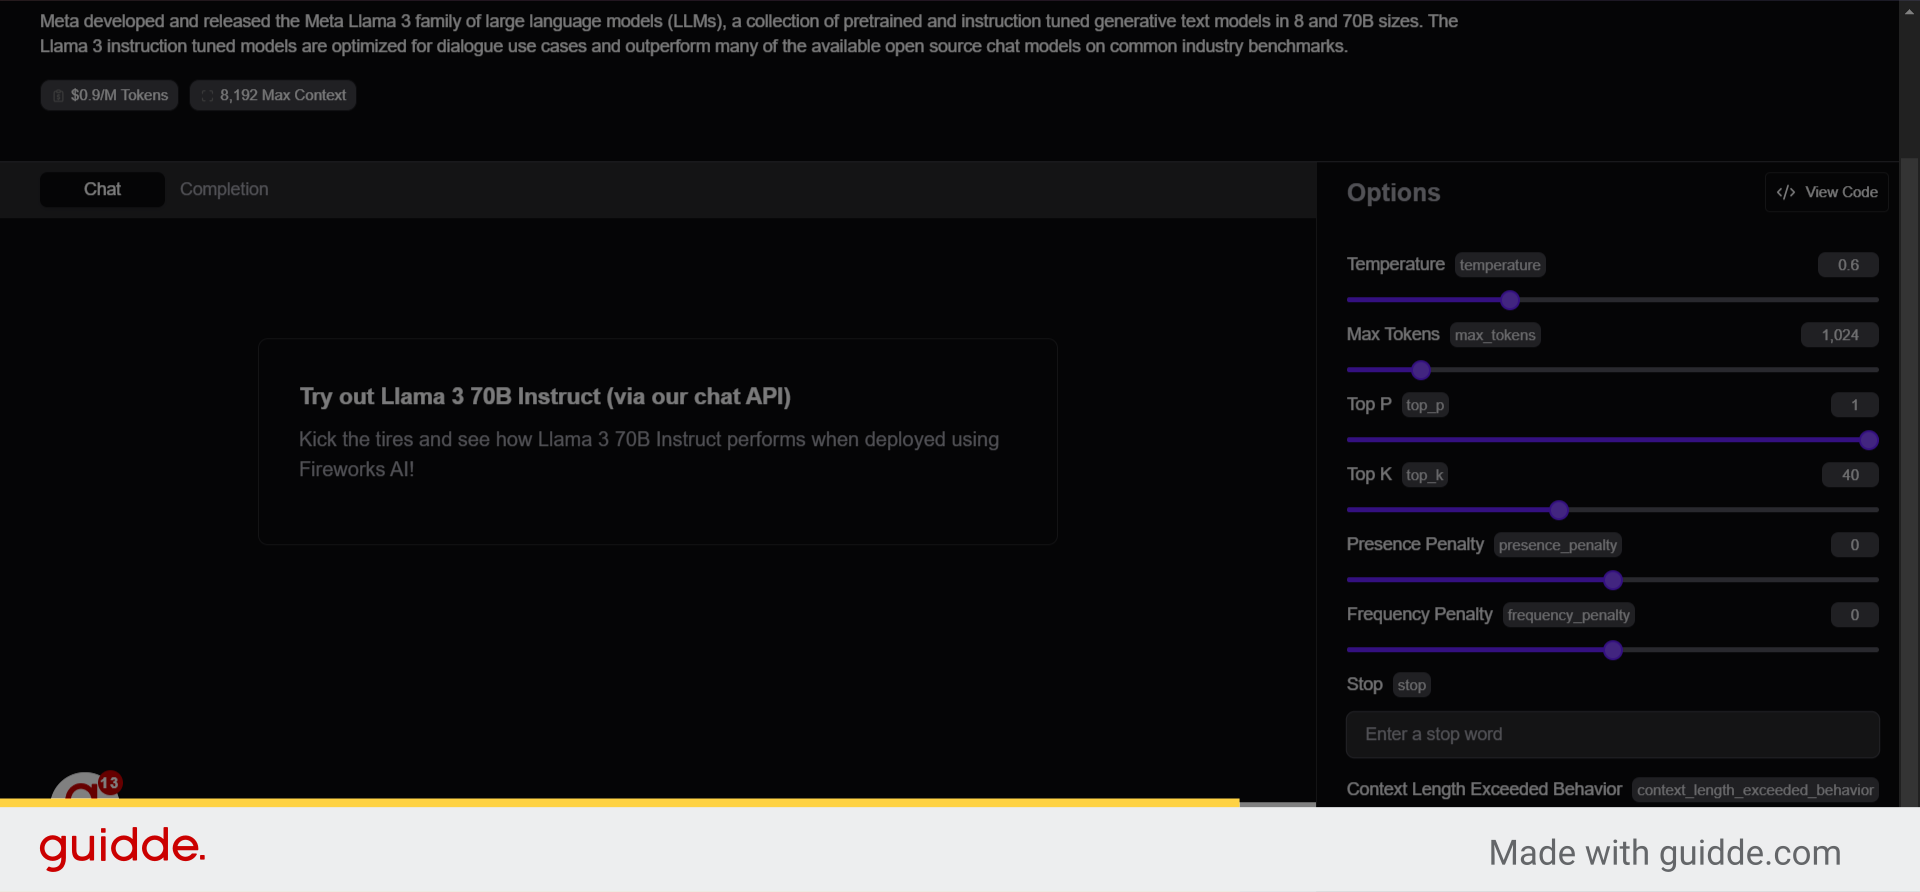The image size is (1920, 892).
Task: Click the tokens price icon in badge
Action: pos(58,96)
